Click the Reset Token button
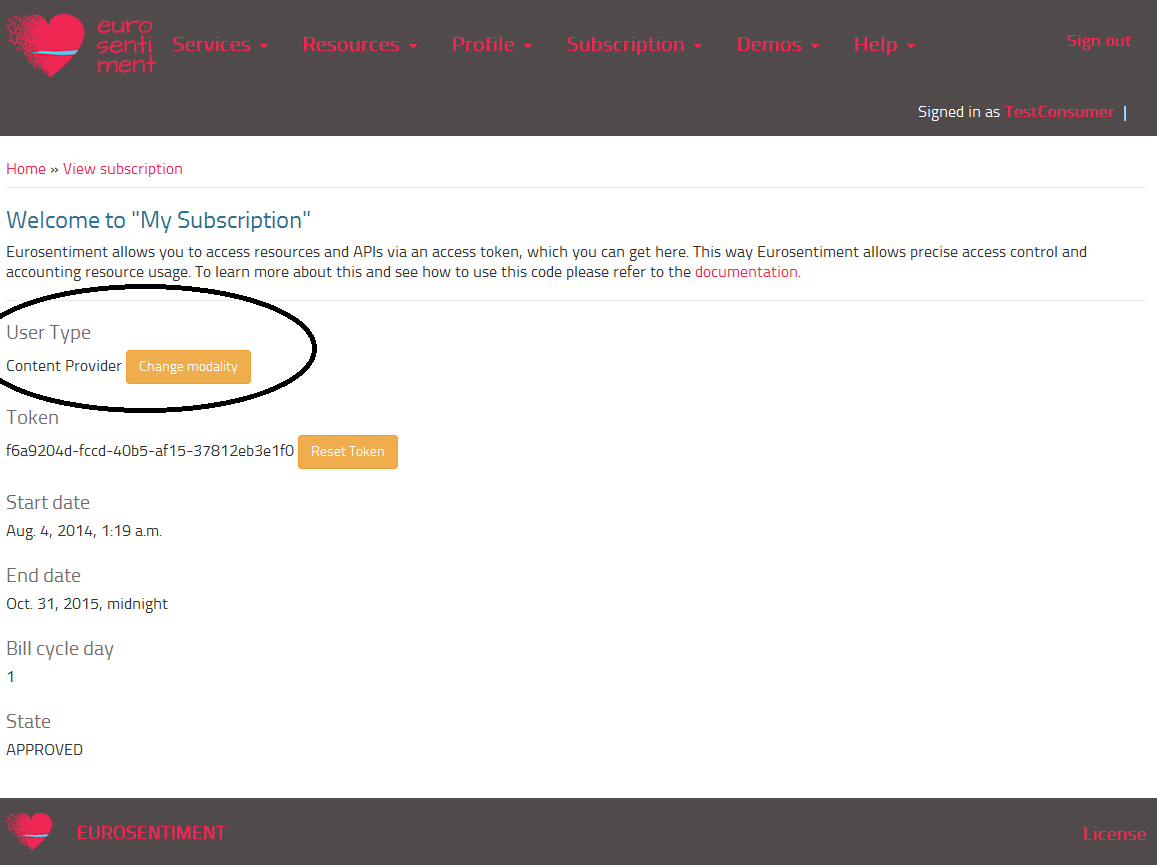Image resolution: width=1157 pixels, height=865 pixels. pyautogui.click(x=348, y=452)
